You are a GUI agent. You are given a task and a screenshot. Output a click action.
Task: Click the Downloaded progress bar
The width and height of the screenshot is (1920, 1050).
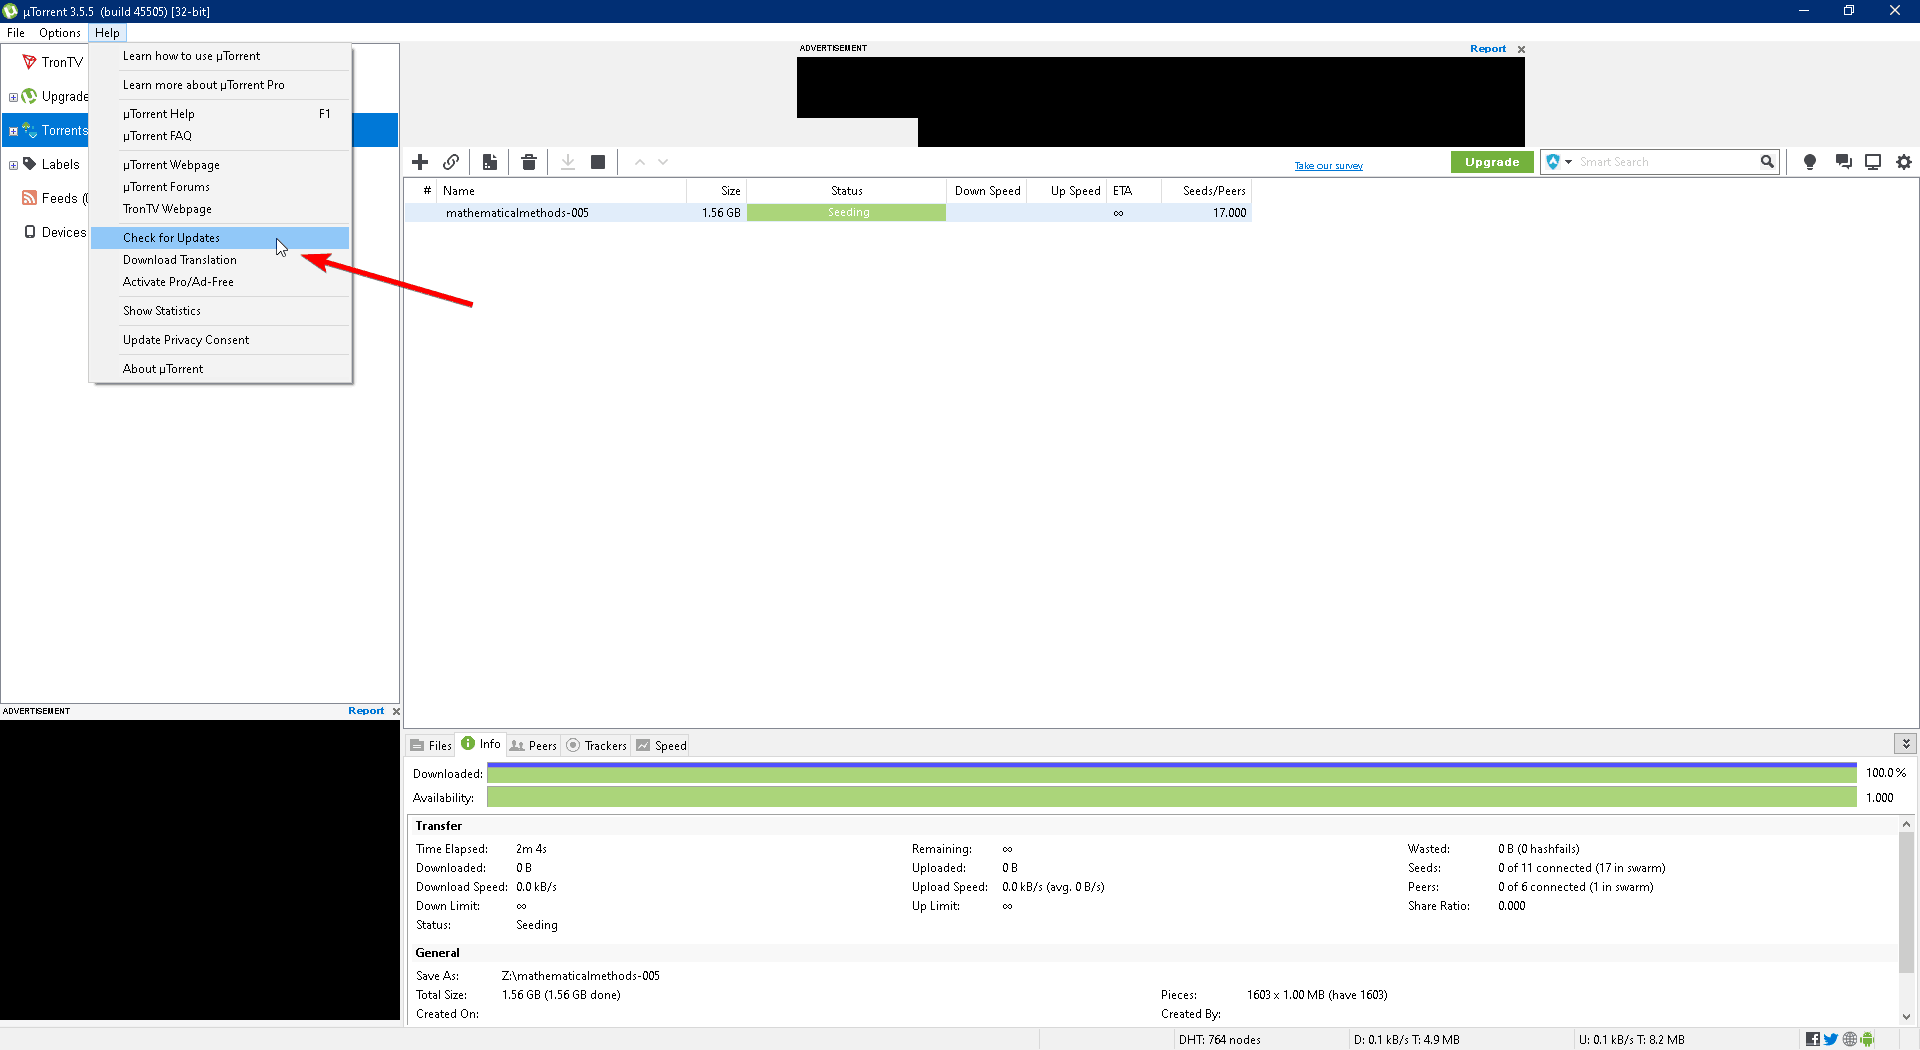pyautogui.click(x=1171, y=773)
